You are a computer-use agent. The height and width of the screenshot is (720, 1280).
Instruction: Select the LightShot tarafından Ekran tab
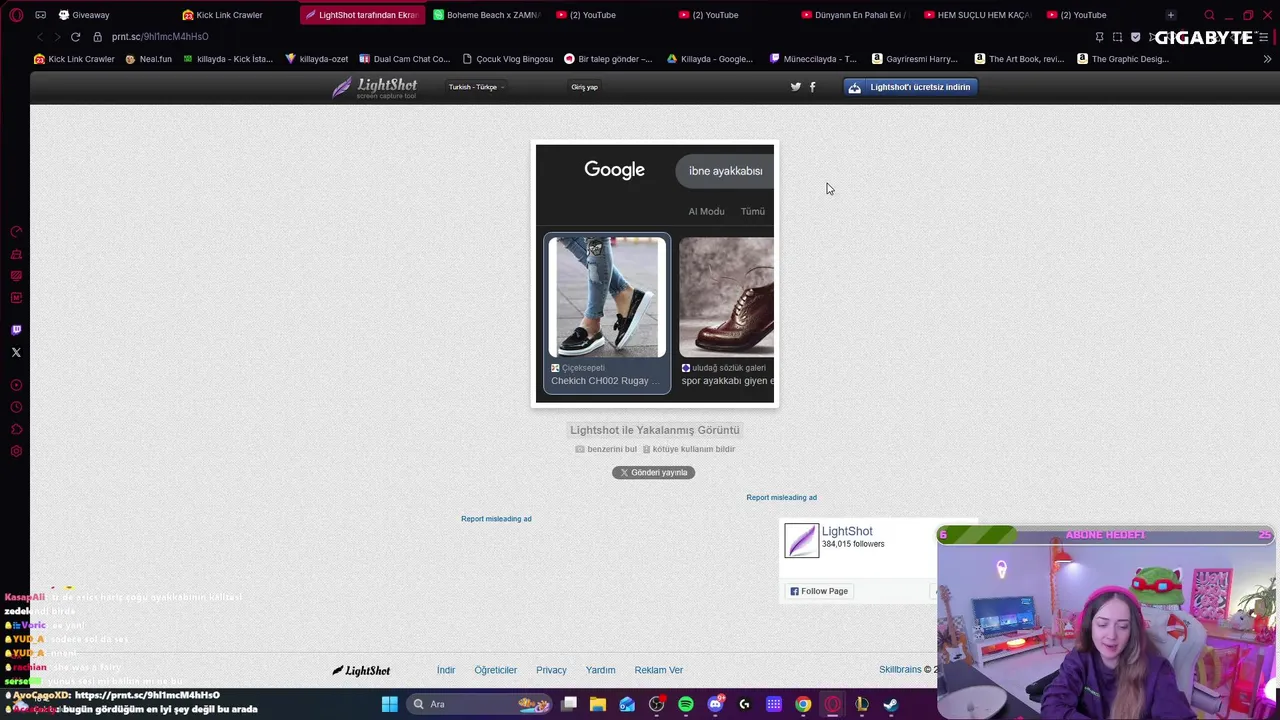coord(361,15)
